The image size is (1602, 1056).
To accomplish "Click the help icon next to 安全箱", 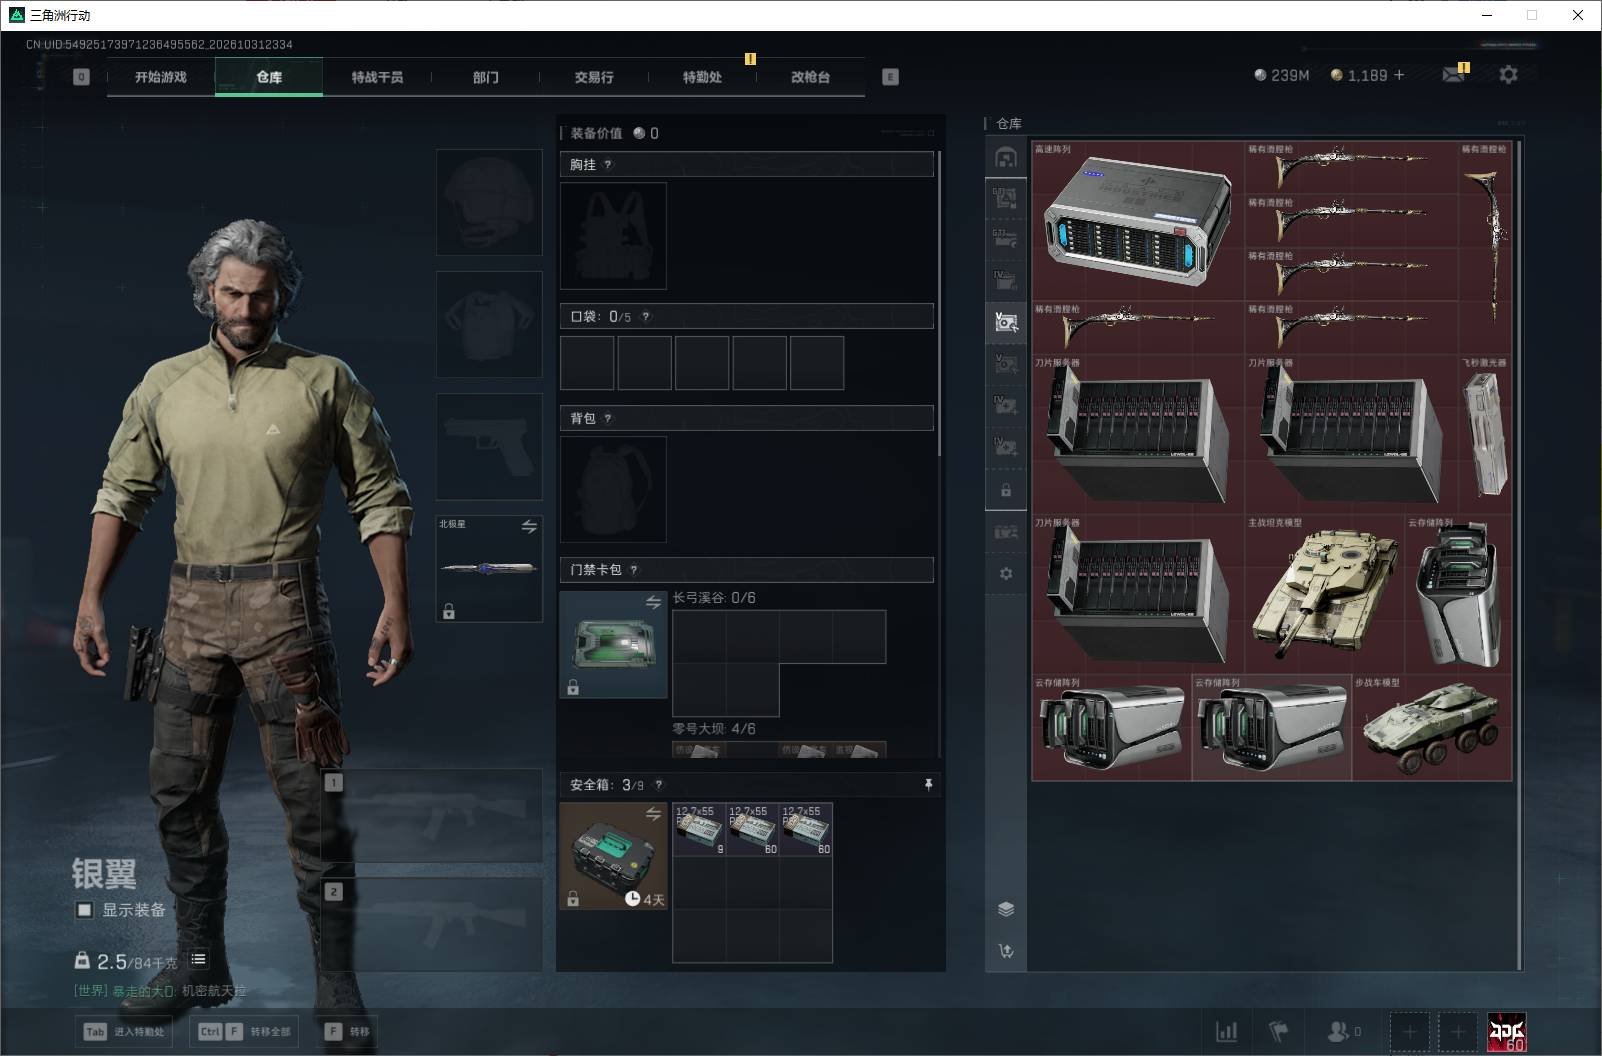I will point(658,785).
